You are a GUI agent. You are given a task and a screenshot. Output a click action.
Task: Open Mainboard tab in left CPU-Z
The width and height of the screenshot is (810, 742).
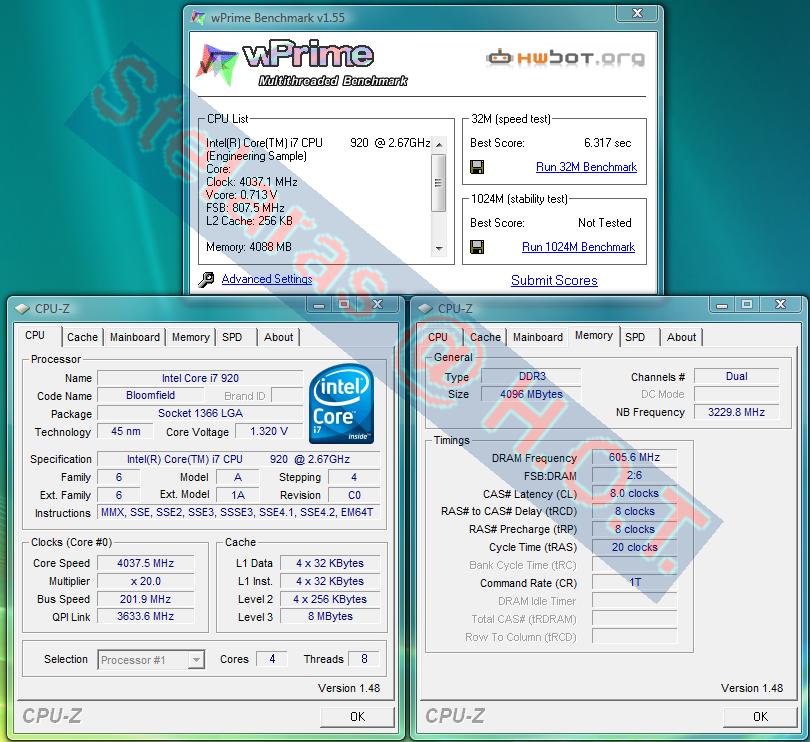[135, 337]
